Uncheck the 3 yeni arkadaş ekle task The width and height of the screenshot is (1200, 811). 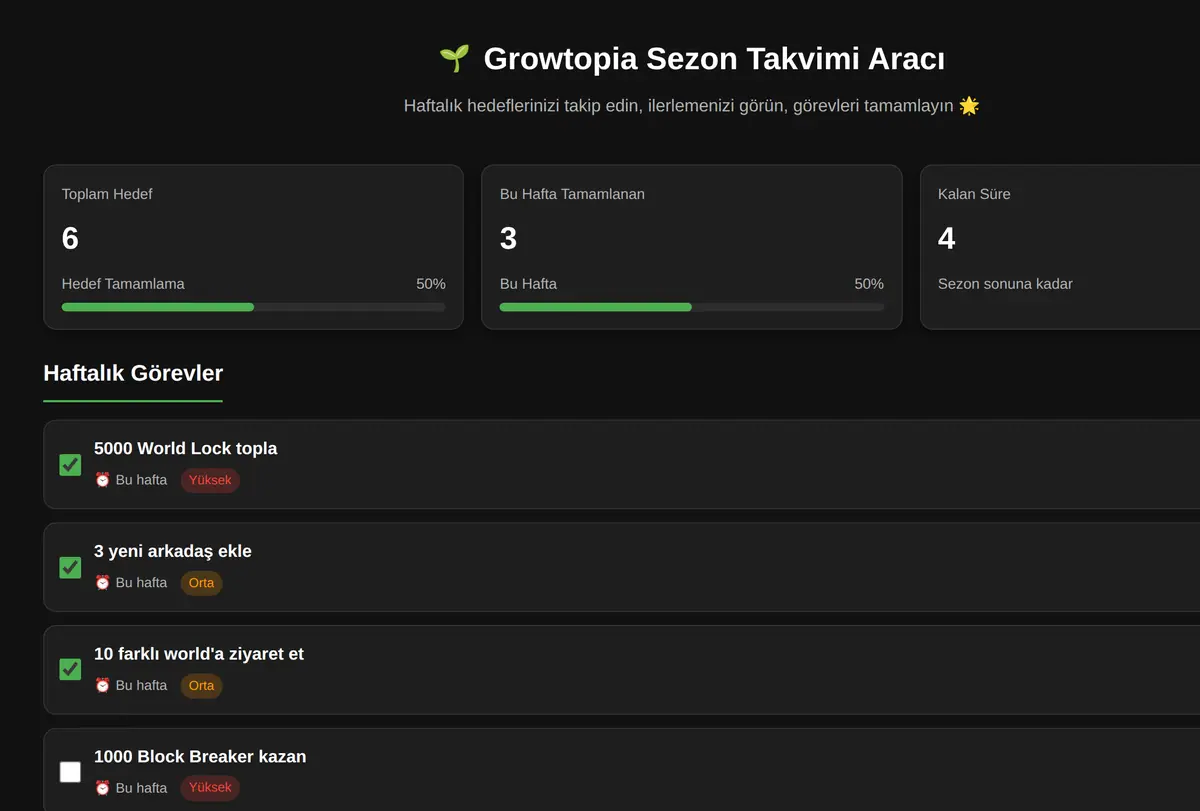(70, 568)
